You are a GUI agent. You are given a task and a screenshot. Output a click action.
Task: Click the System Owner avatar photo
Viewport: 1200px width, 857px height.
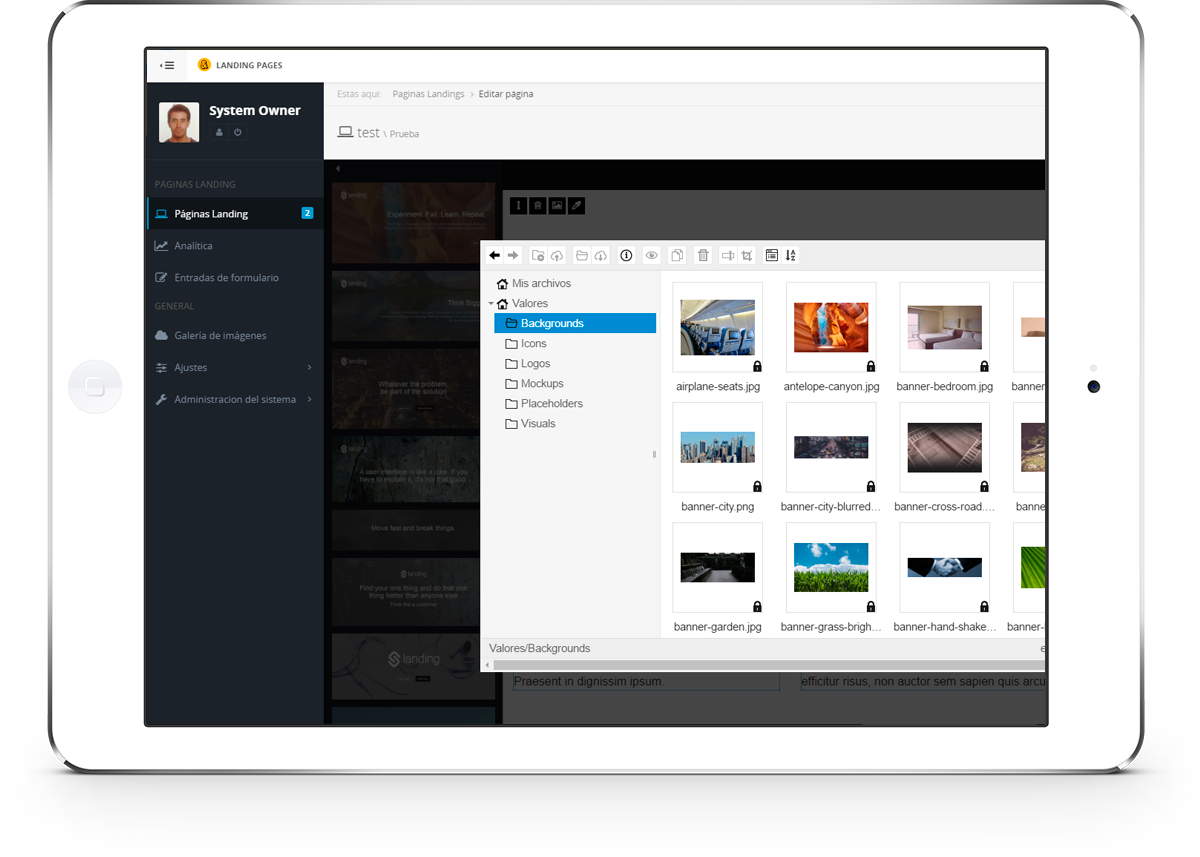tap(179, 122)
